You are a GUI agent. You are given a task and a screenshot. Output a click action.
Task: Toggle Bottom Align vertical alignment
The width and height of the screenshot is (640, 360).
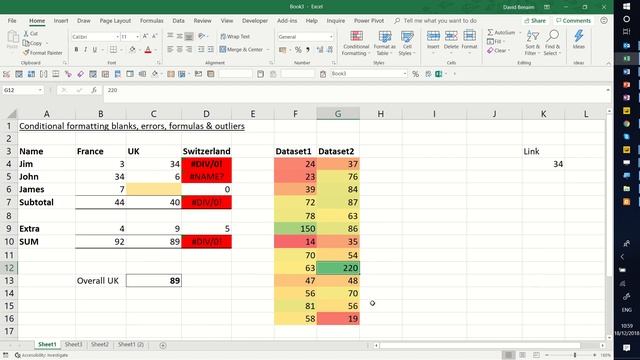[189, 37]
